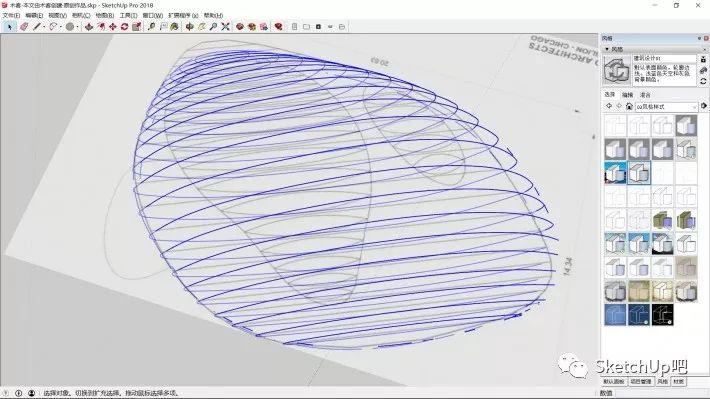Screen dimensions: 710x399
Task: Use the Zoom Extents crossed-arrows icon
Action: [225, 27]
